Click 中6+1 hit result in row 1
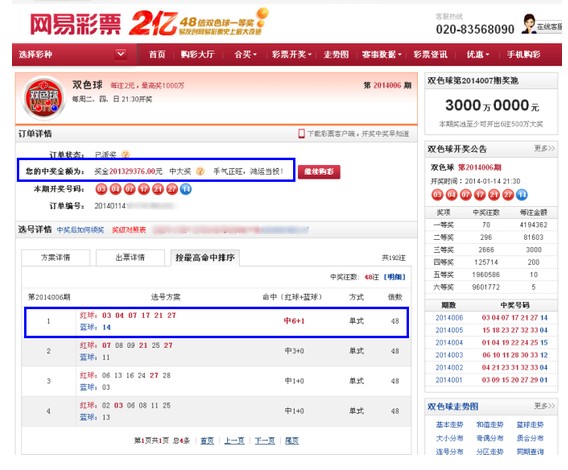The image size is (568, 470). pos(294,321)
